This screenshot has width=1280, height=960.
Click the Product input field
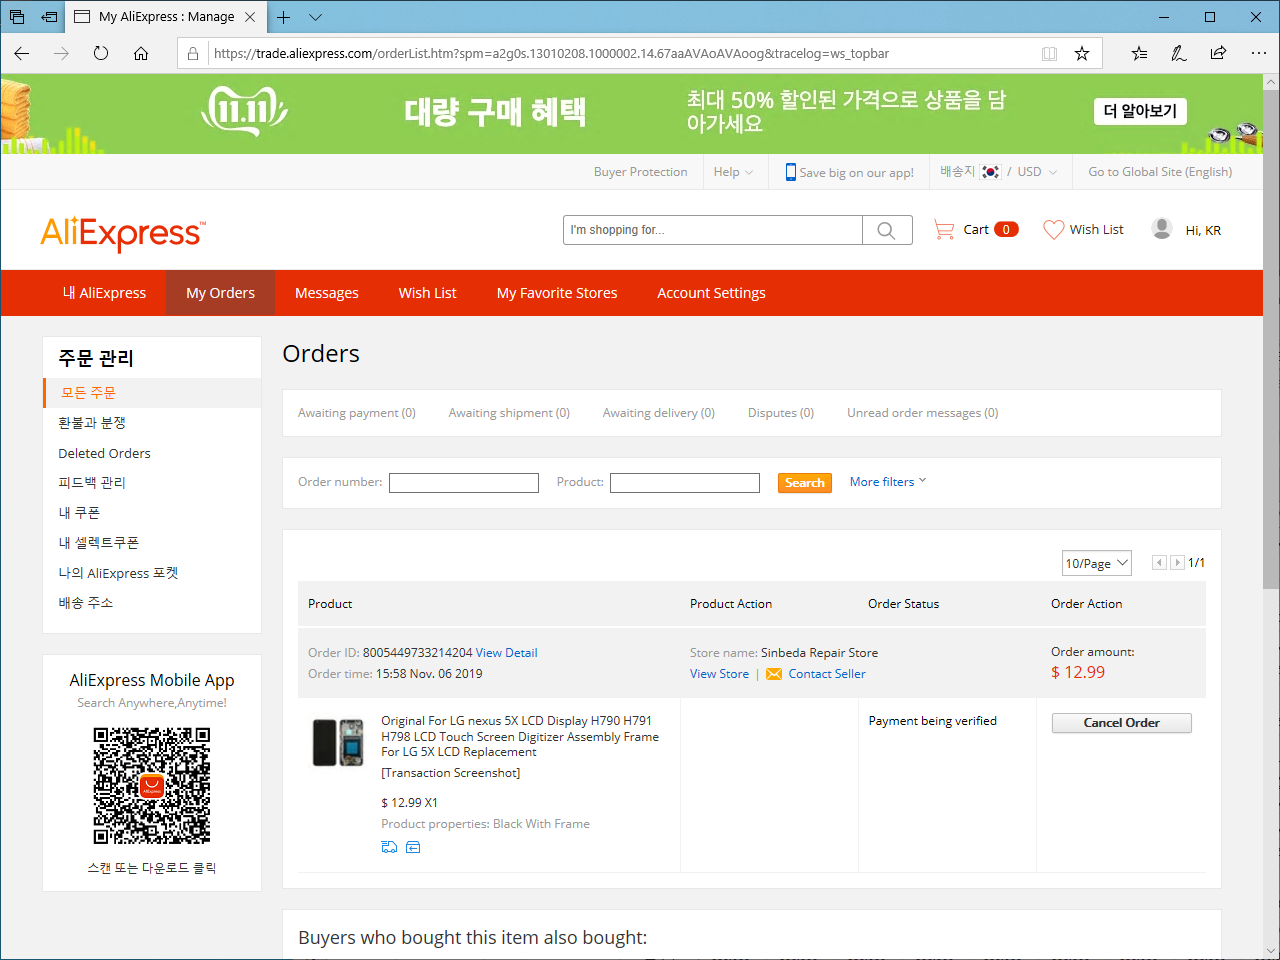tap(685, 483)
